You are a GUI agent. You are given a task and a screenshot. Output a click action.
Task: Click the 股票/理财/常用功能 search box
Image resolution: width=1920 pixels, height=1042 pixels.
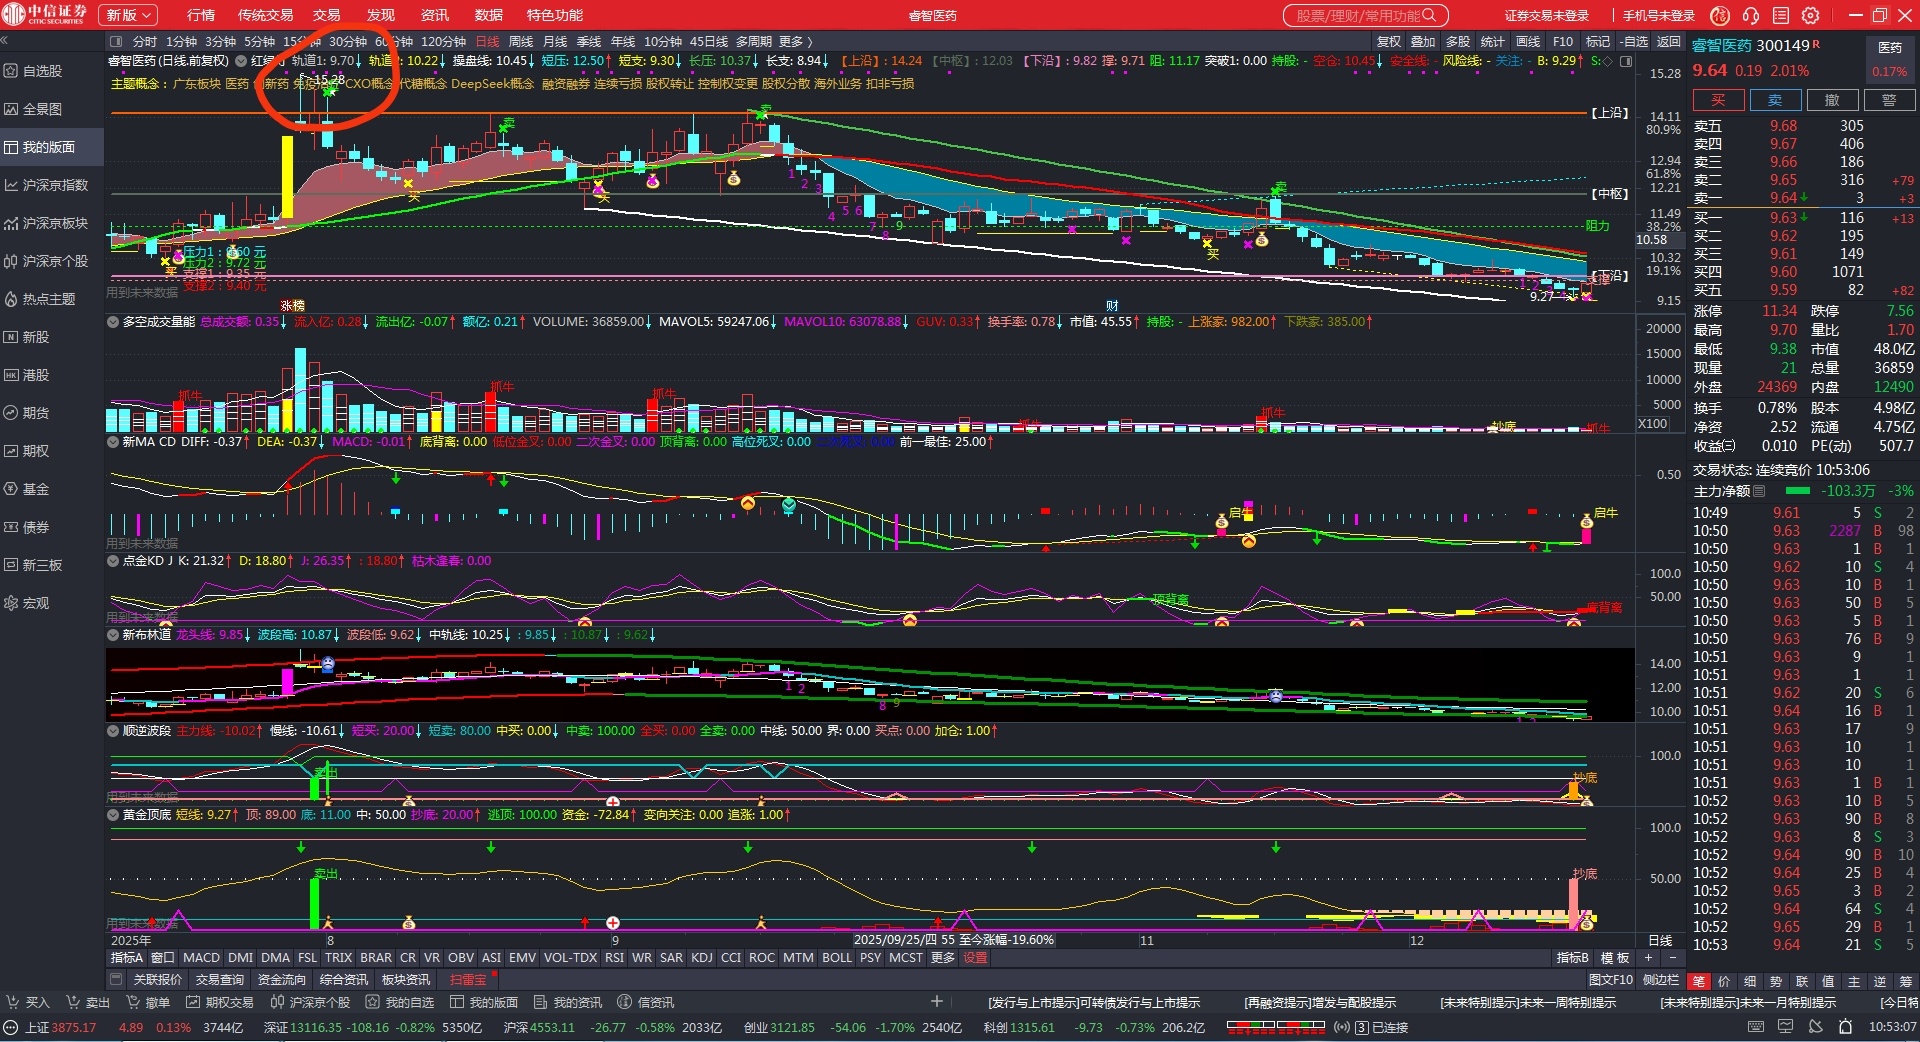(x=1365, y=15)
